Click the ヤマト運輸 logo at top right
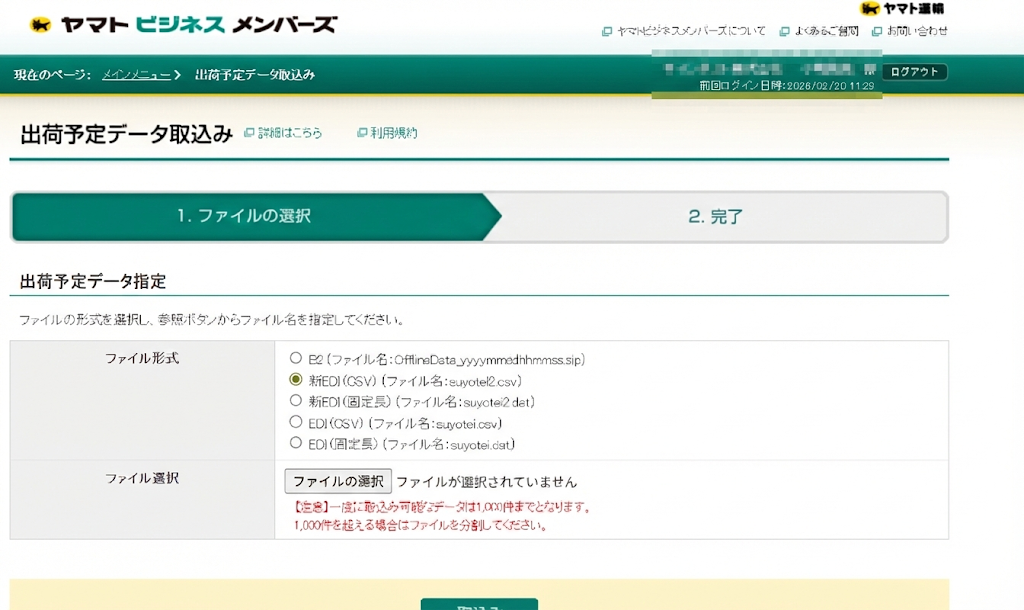Viewport: 1024px width, 610px height. pos(901,9)
